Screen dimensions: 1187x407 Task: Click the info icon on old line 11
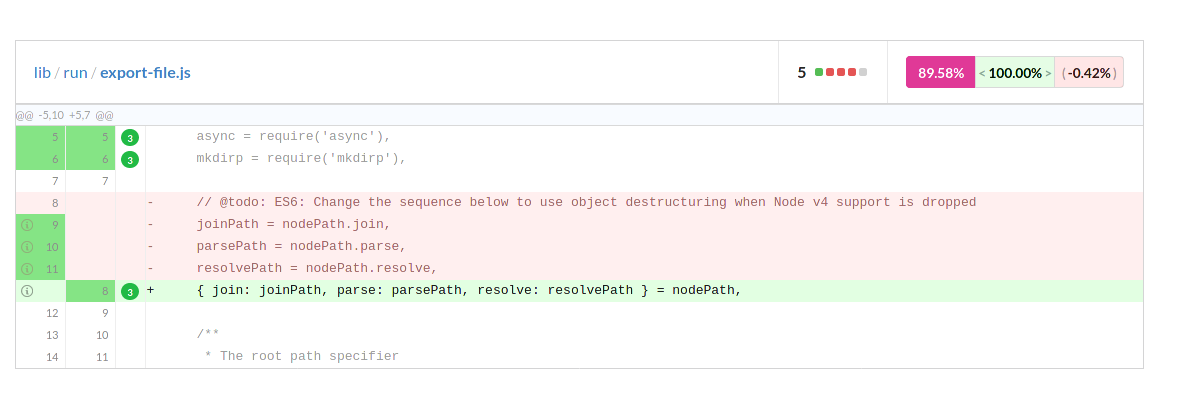point(27,269)
